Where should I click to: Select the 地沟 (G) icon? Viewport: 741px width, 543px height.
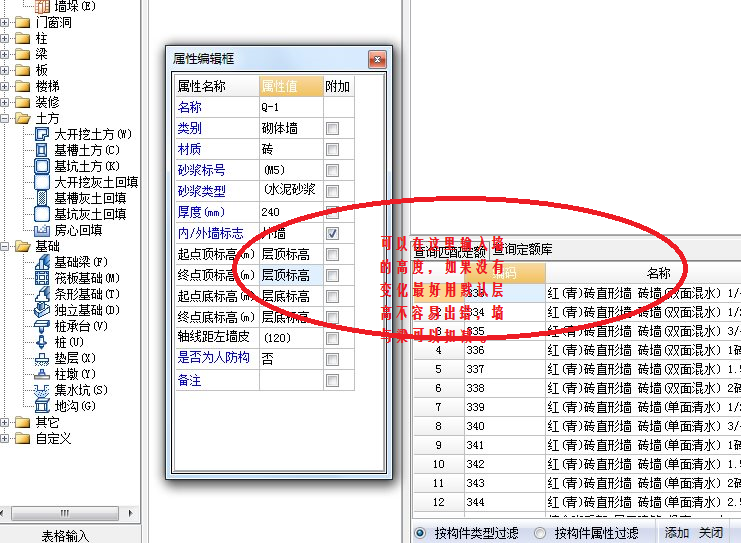click(x=42, y=406)
